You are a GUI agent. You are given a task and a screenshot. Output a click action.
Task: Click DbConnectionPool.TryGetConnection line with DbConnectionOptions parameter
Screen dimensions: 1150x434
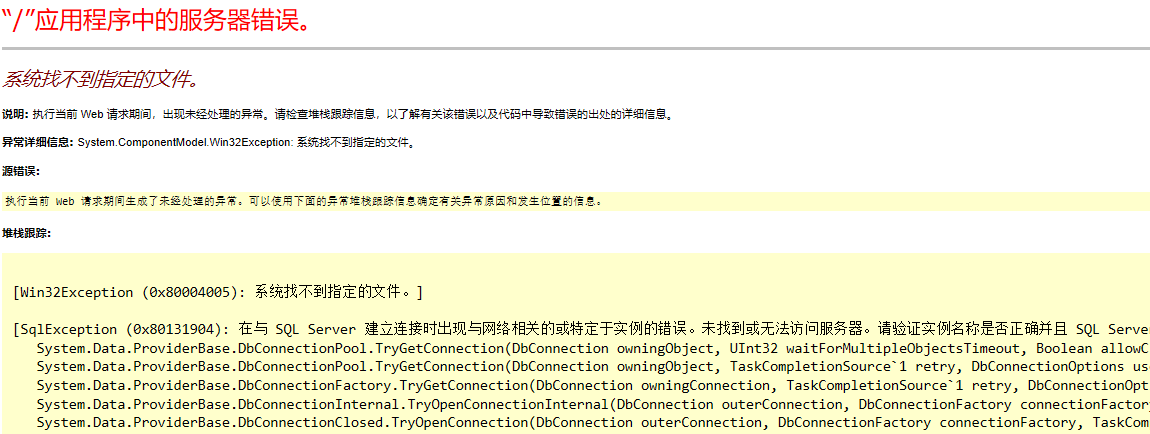click(593, 367)
